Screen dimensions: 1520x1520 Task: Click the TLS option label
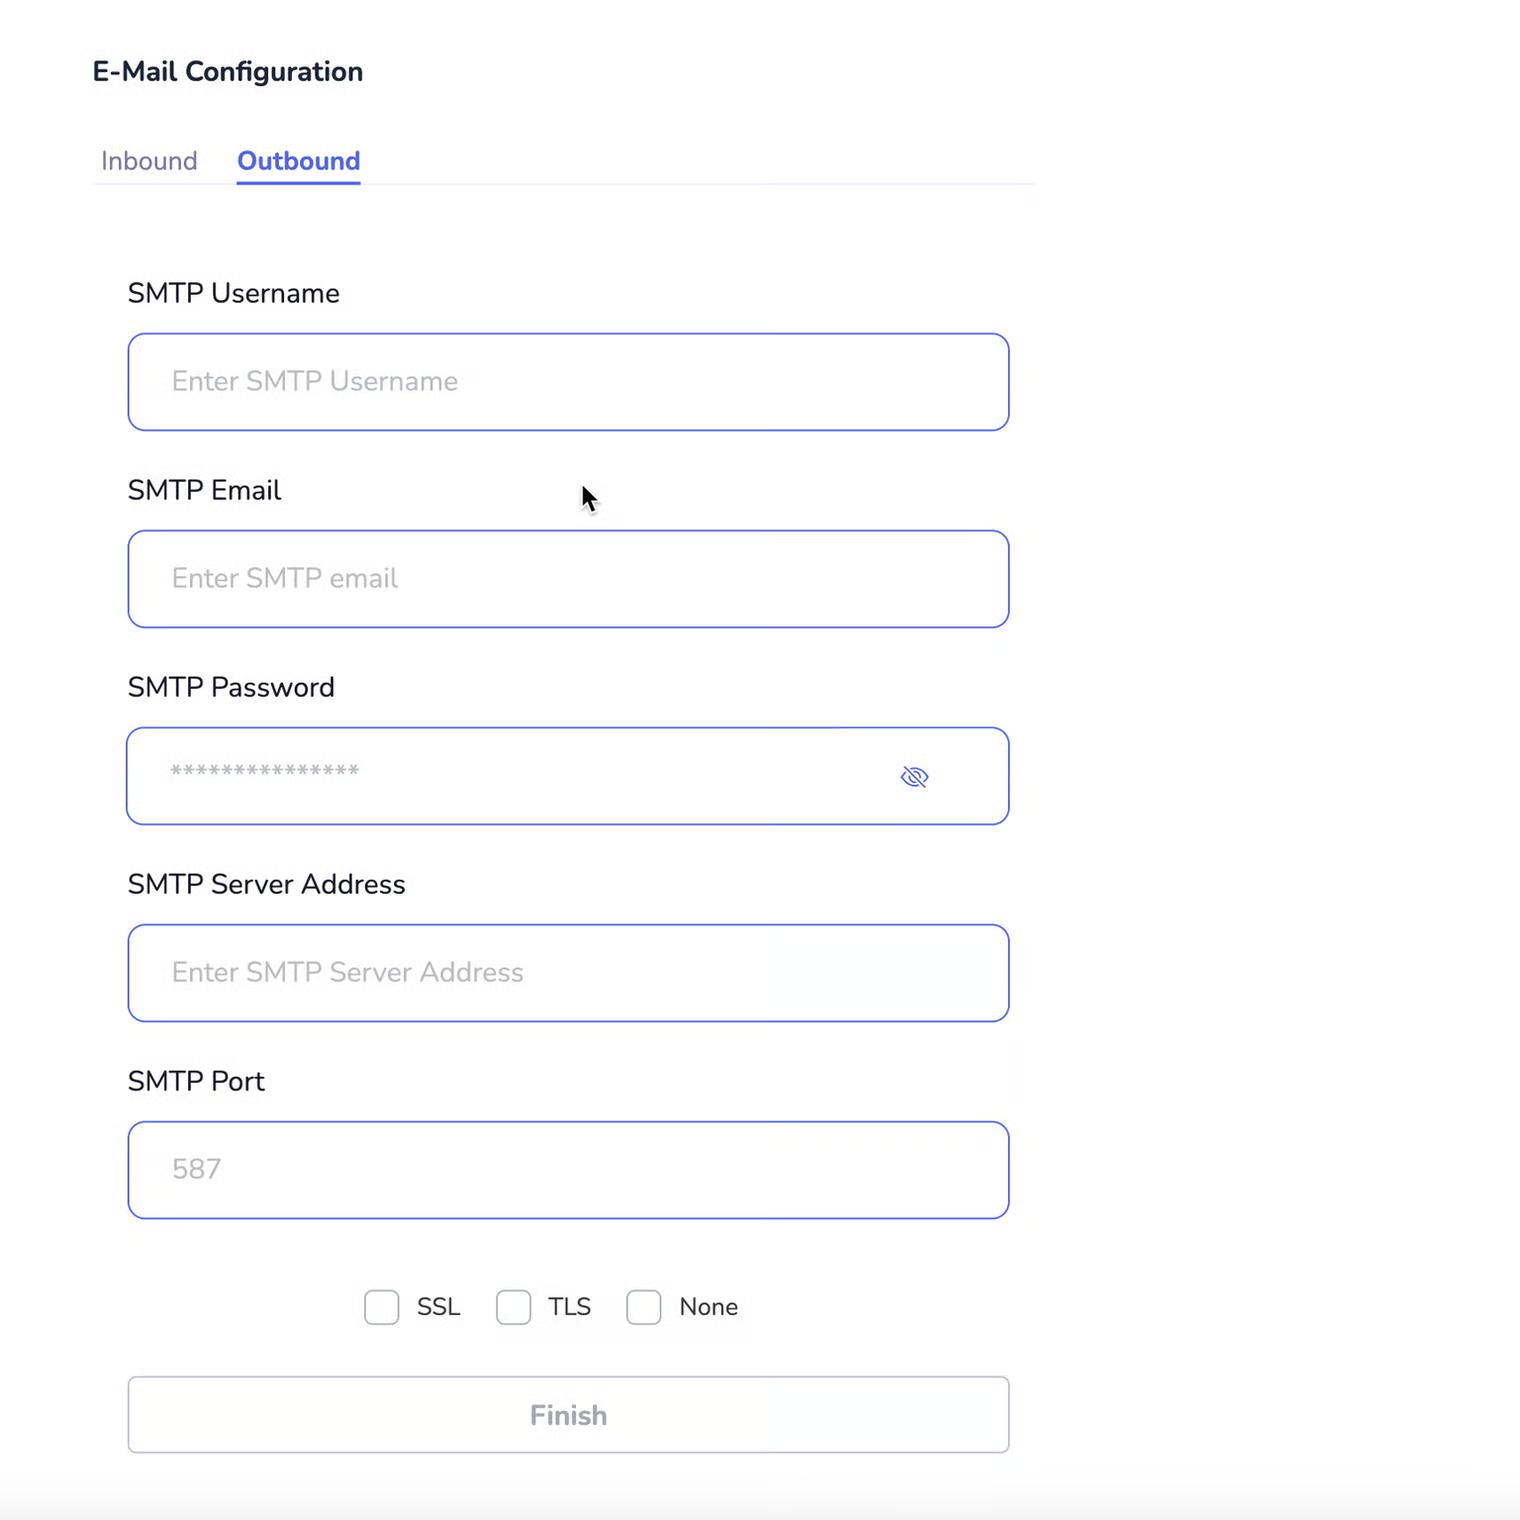point(569,1307)
